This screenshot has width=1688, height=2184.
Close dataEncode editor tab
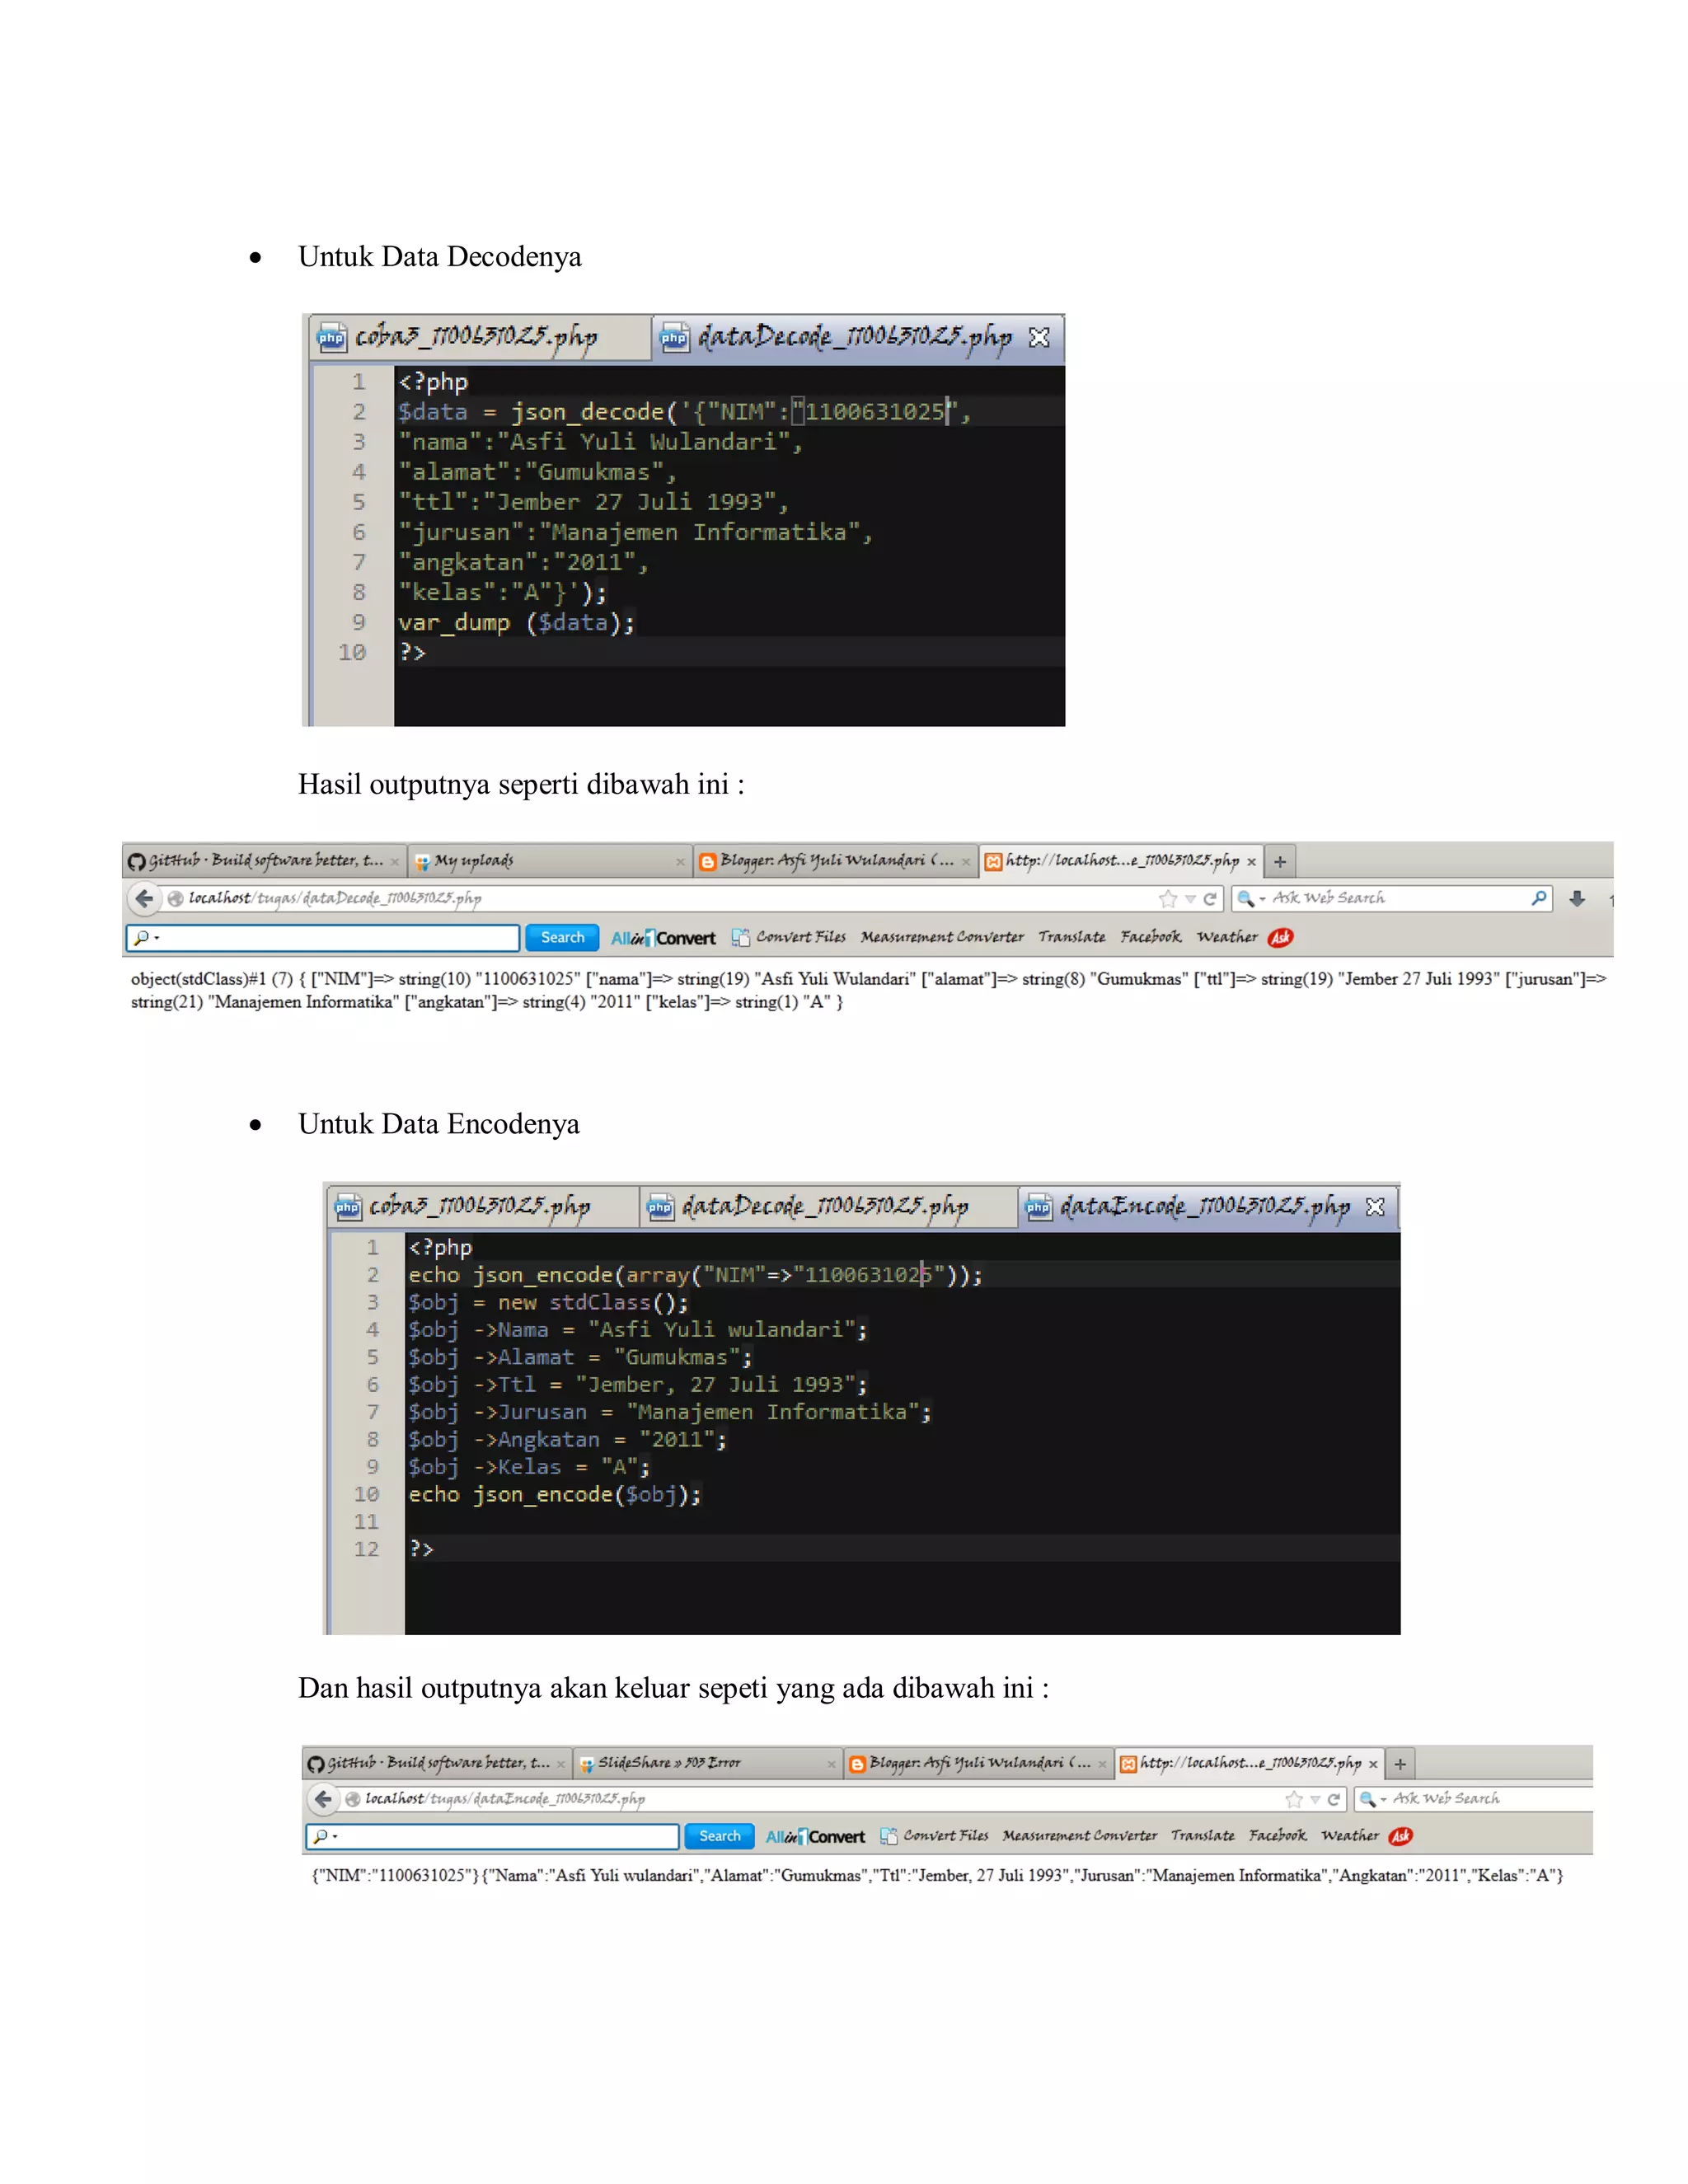pos(1375,1207)
